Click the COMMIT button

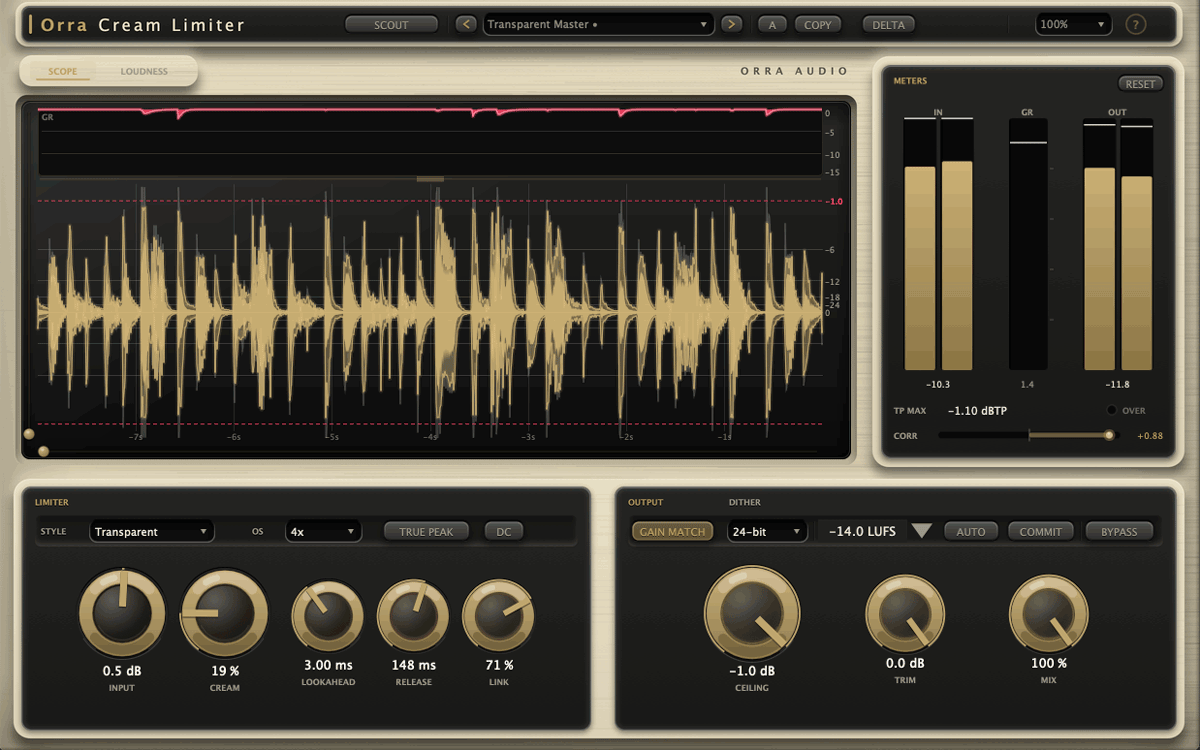click(1041, 532)
